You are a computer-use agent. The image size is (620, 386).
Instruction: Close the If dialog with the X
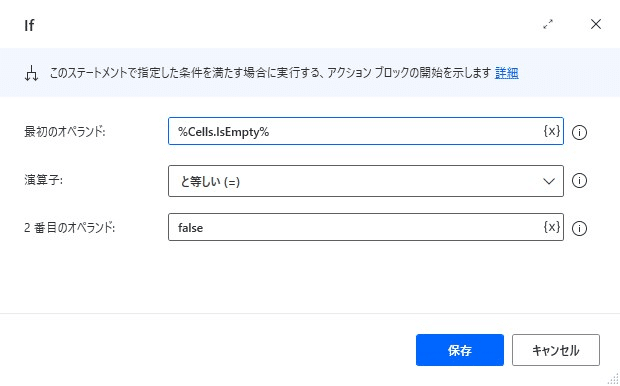(596, 24)
